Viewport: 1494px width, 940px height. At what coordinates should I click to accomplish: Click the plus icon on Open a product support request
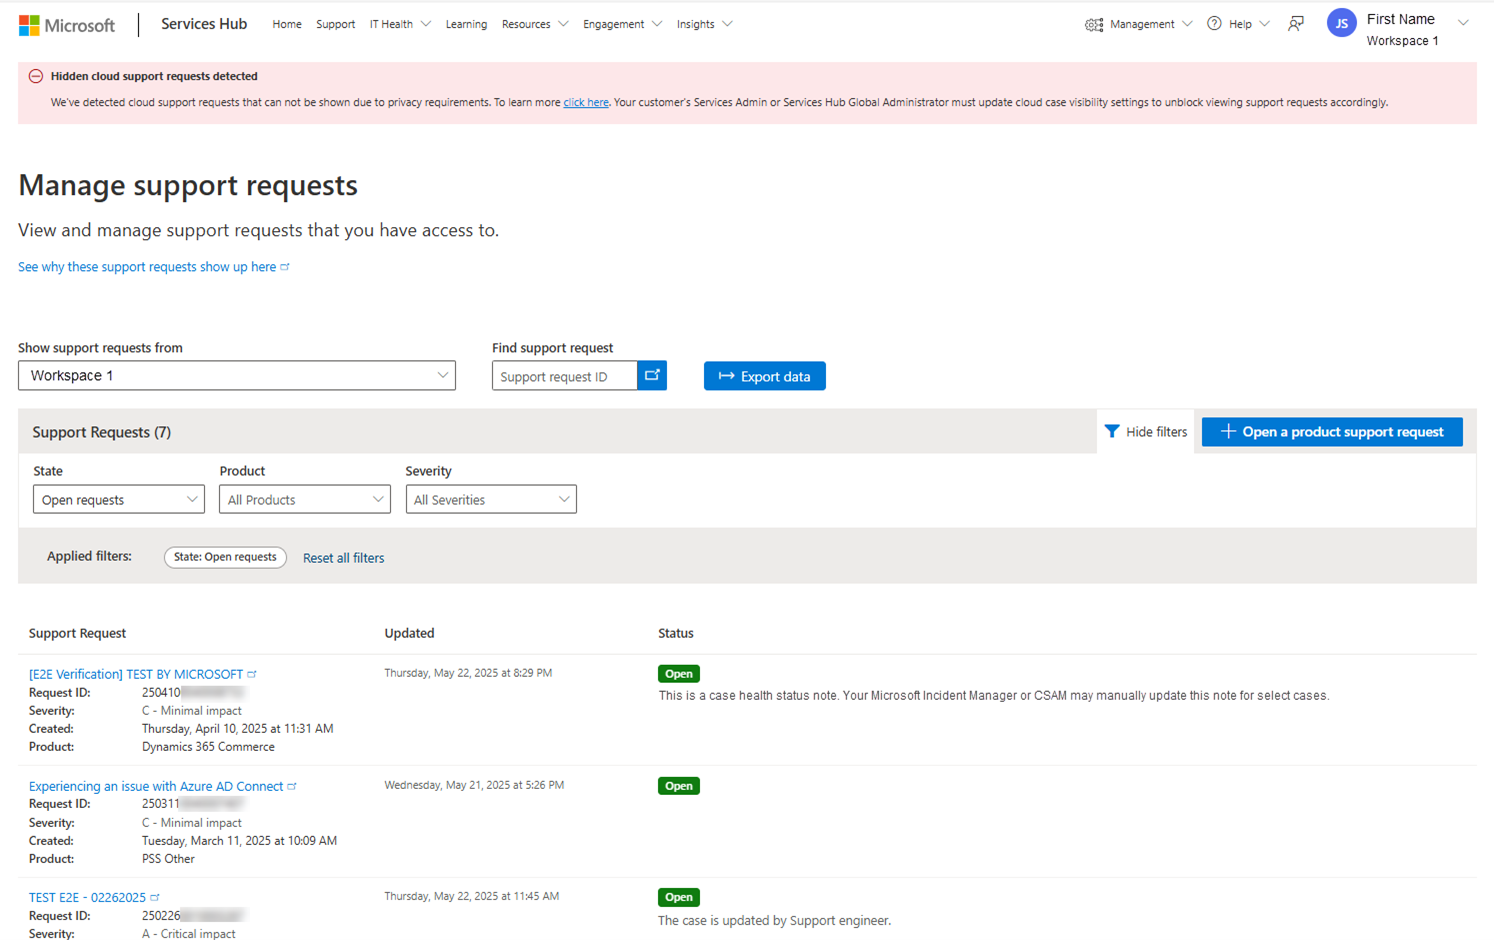tap(1228, 431)
